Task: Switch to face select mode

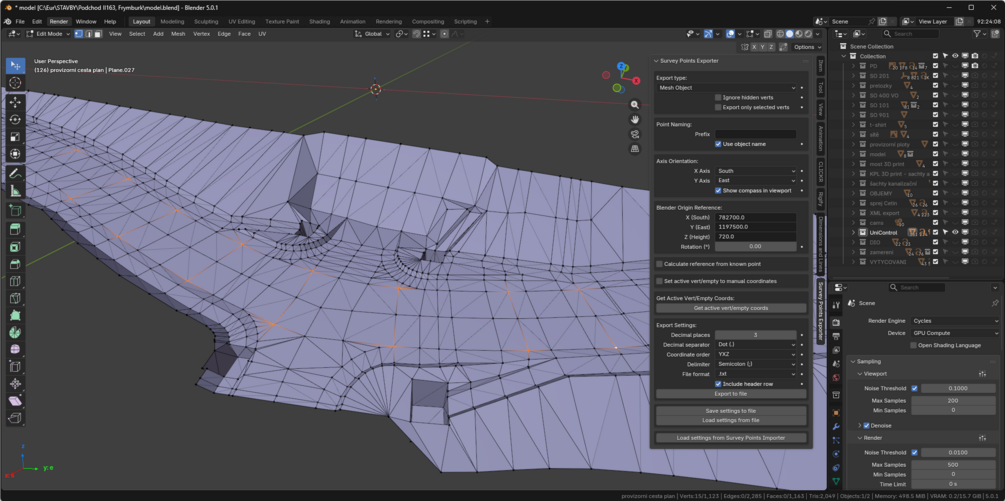Action: pos(98,34)
